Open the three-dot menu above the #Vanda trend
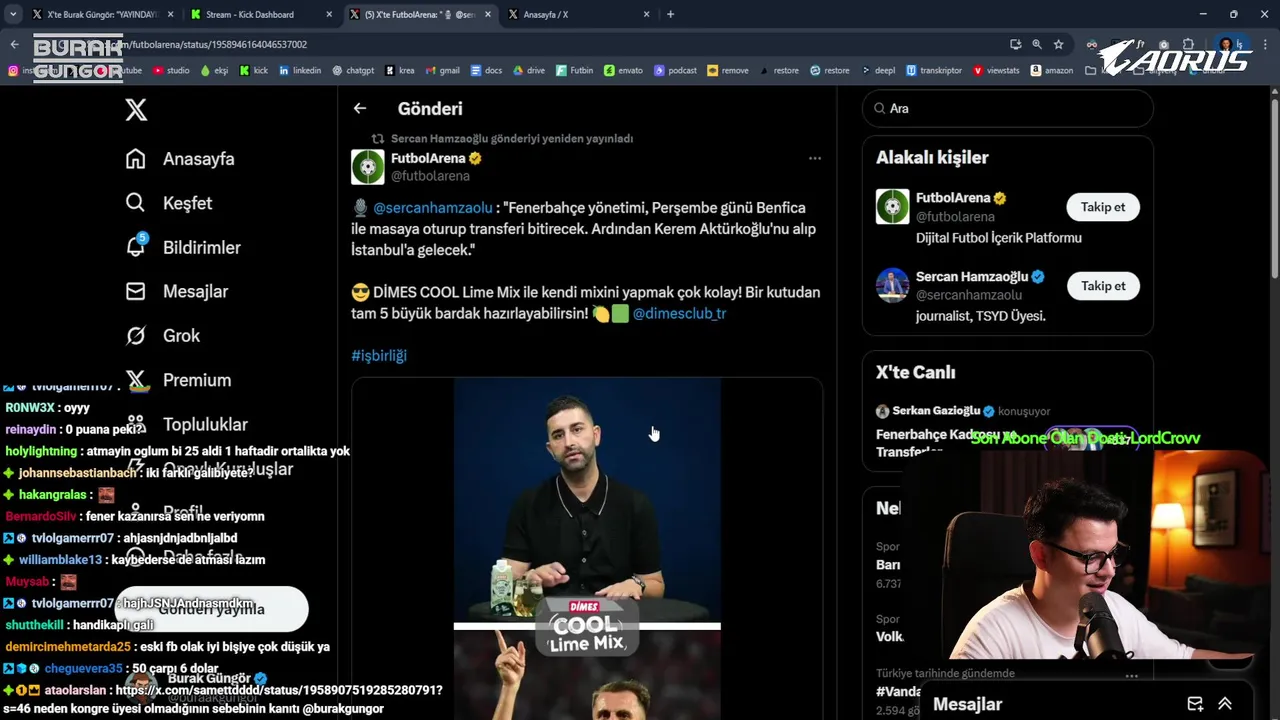Image resolution: width=1280 pixels, height=720 pixels. pos(1131,675)
